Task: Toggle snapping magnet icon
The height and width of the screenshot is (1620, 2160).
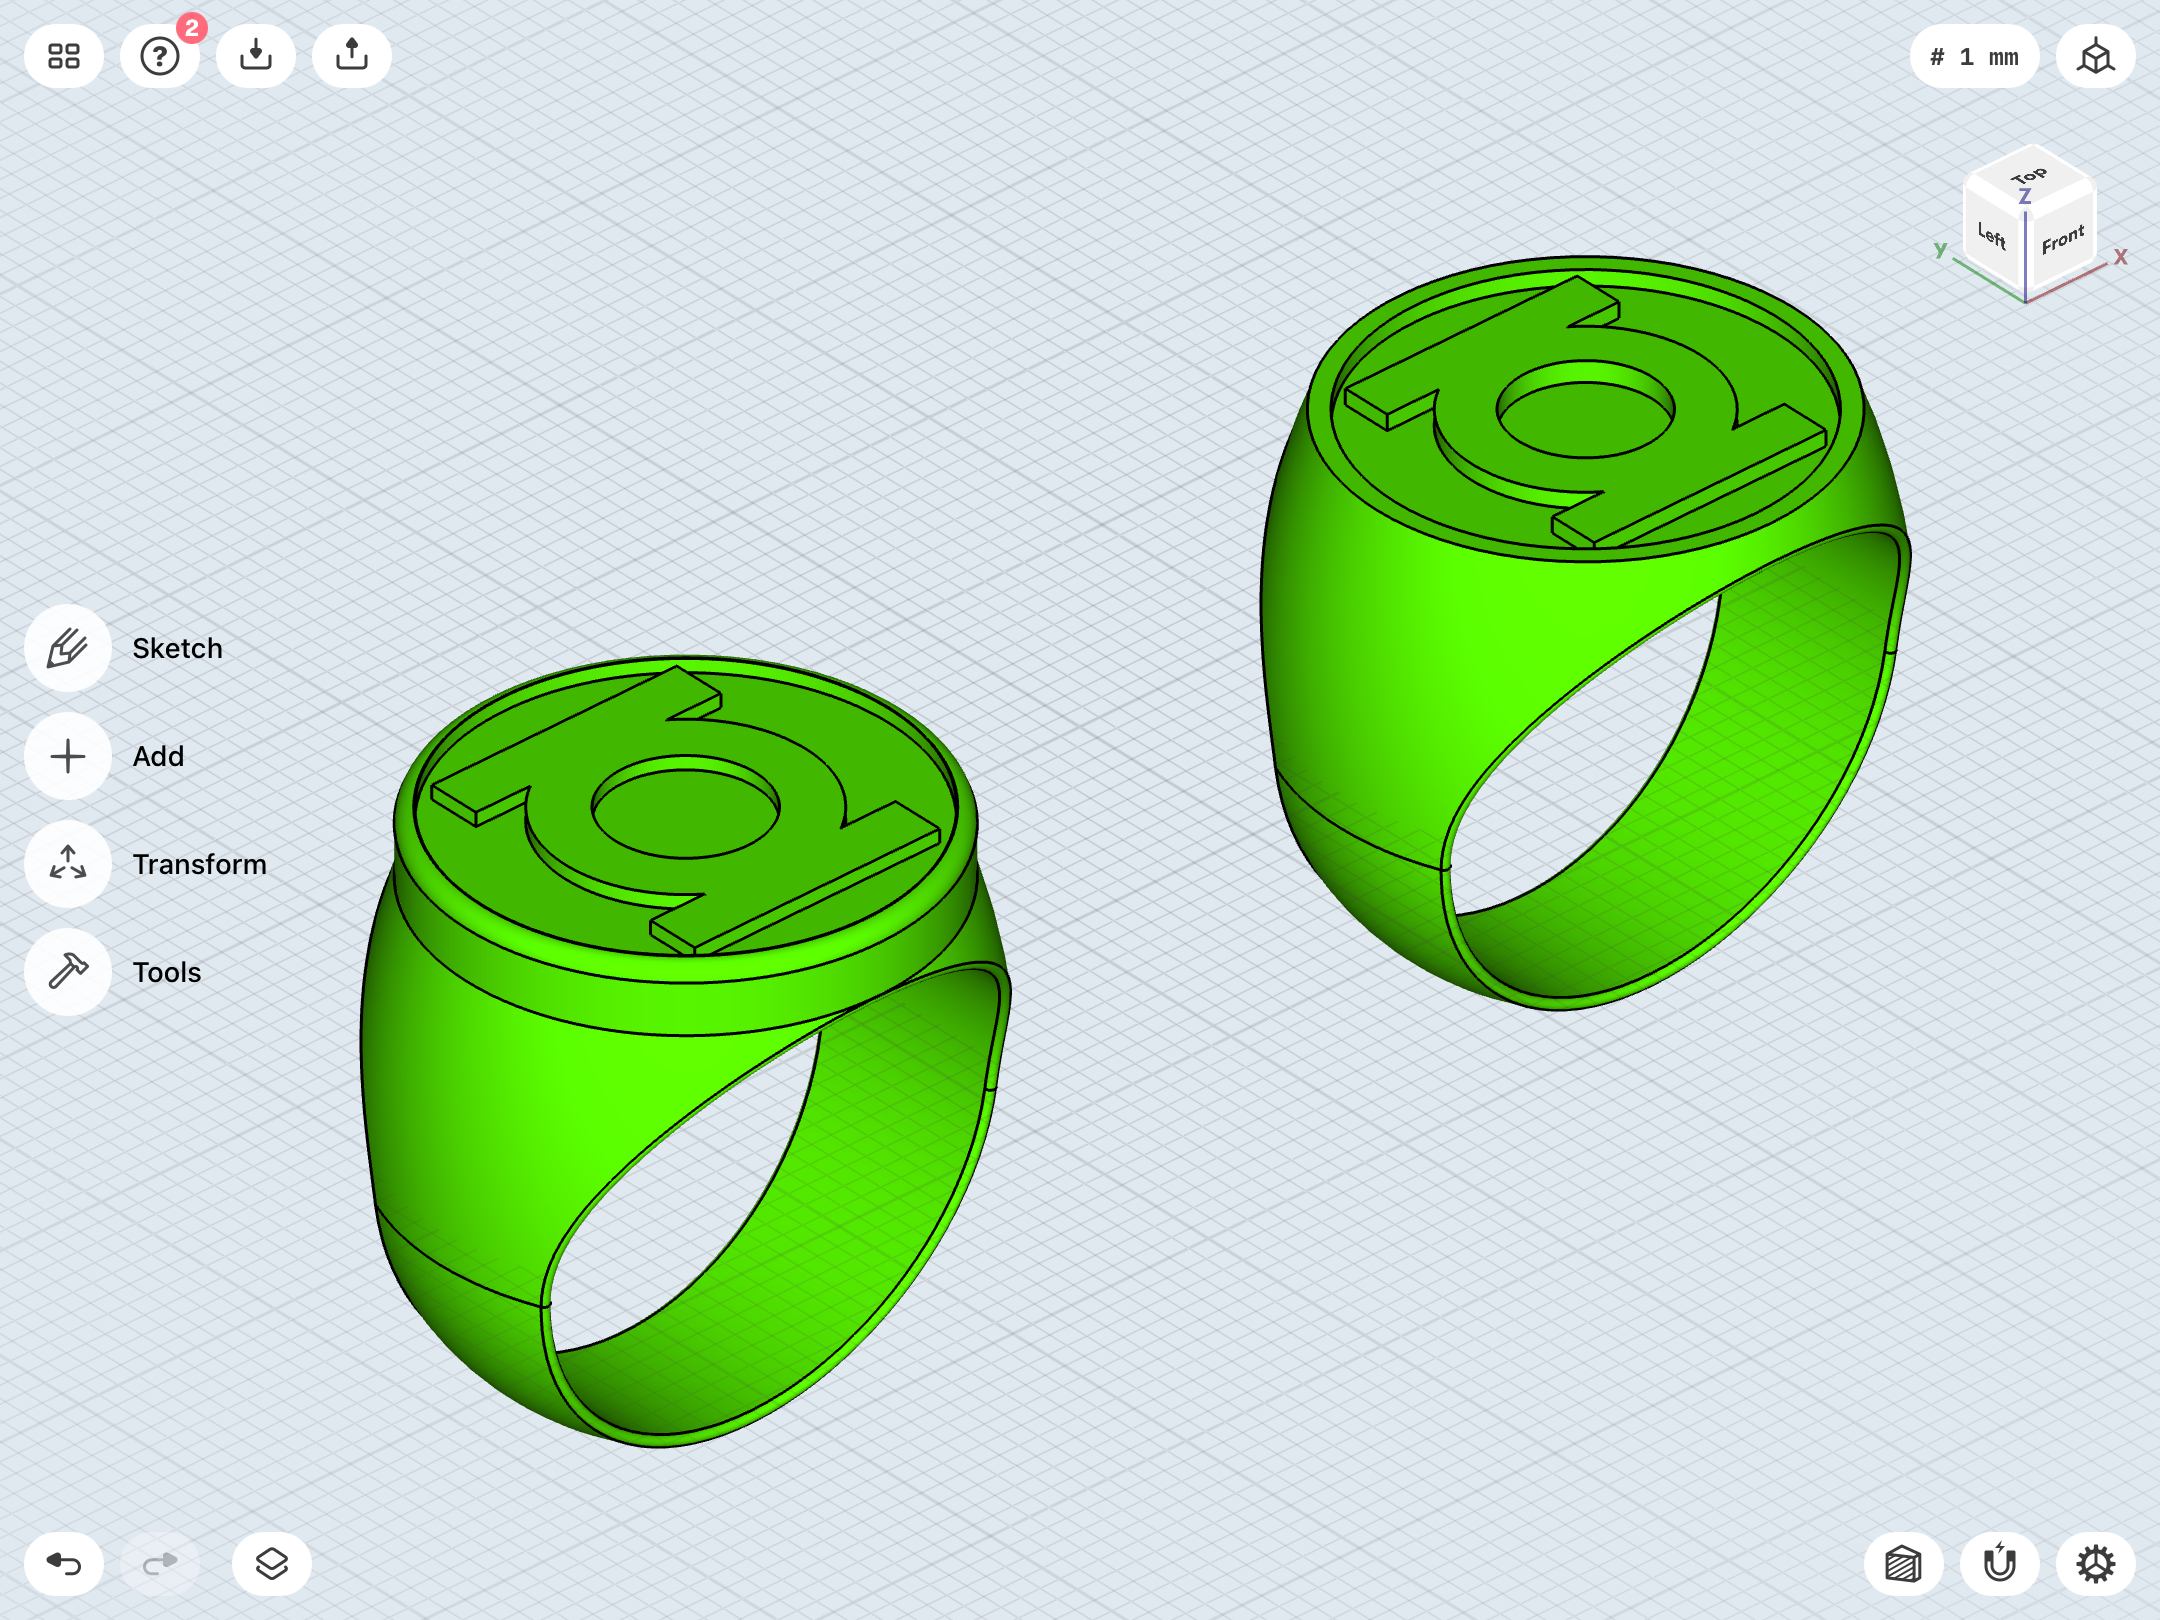Action: [x=2000, y=1564]
